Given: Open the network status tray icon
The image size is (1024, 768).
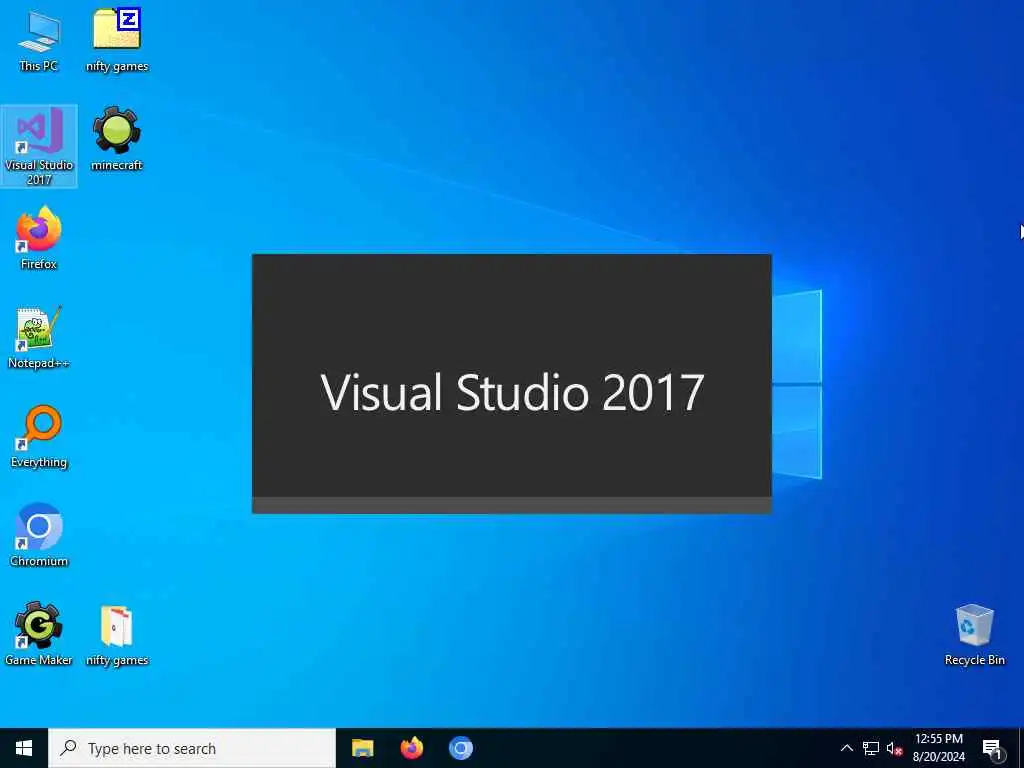Looking at the screenshot, I should (x=871, y=748).
